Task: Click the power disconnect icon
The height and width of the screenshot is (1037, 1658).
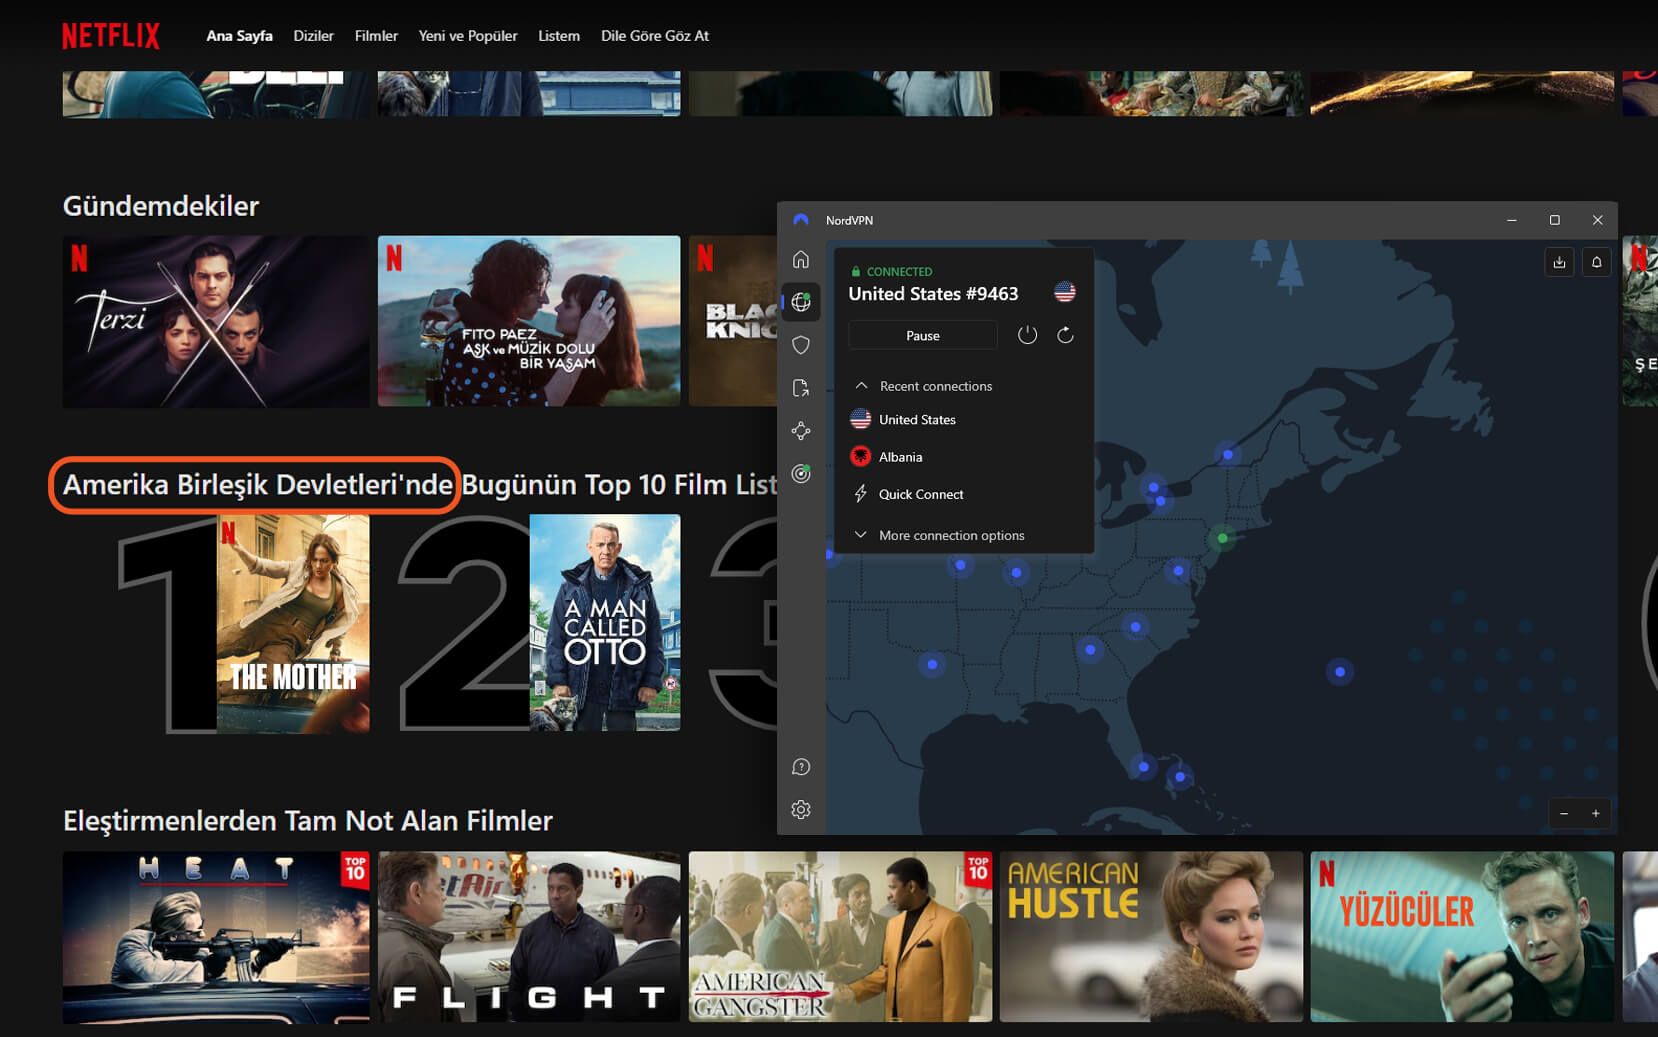Action: (x=1027, y=335)
